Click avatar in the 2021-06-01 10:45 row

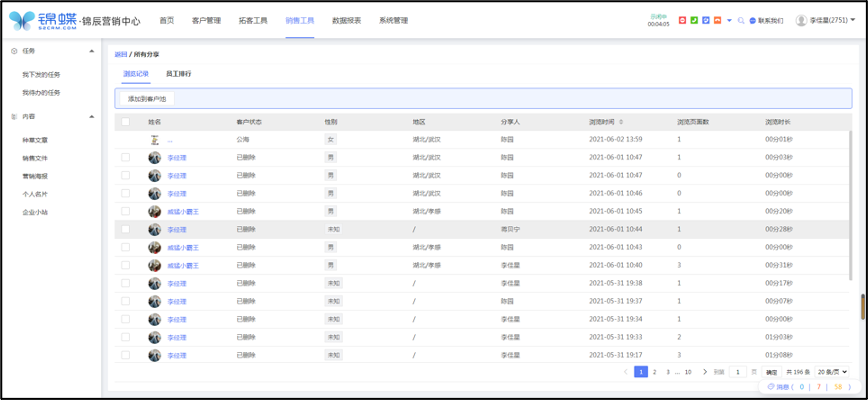pos(154,212)
